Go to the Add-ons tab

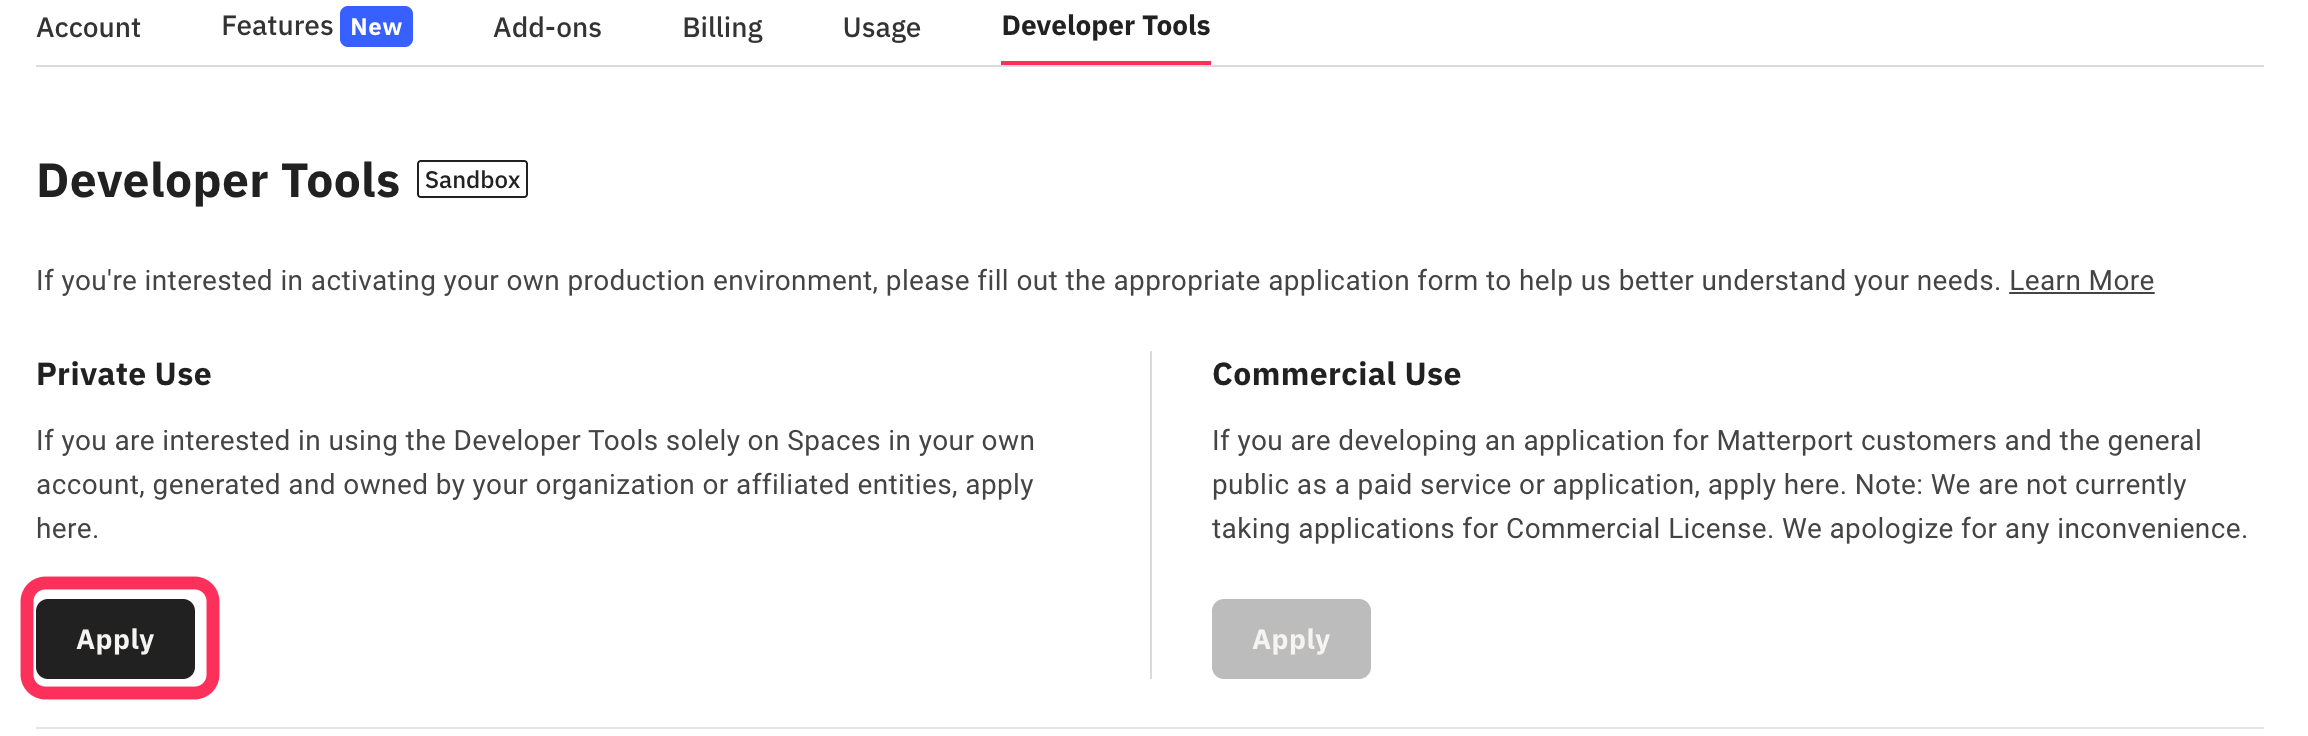click(x=547, y=27)
